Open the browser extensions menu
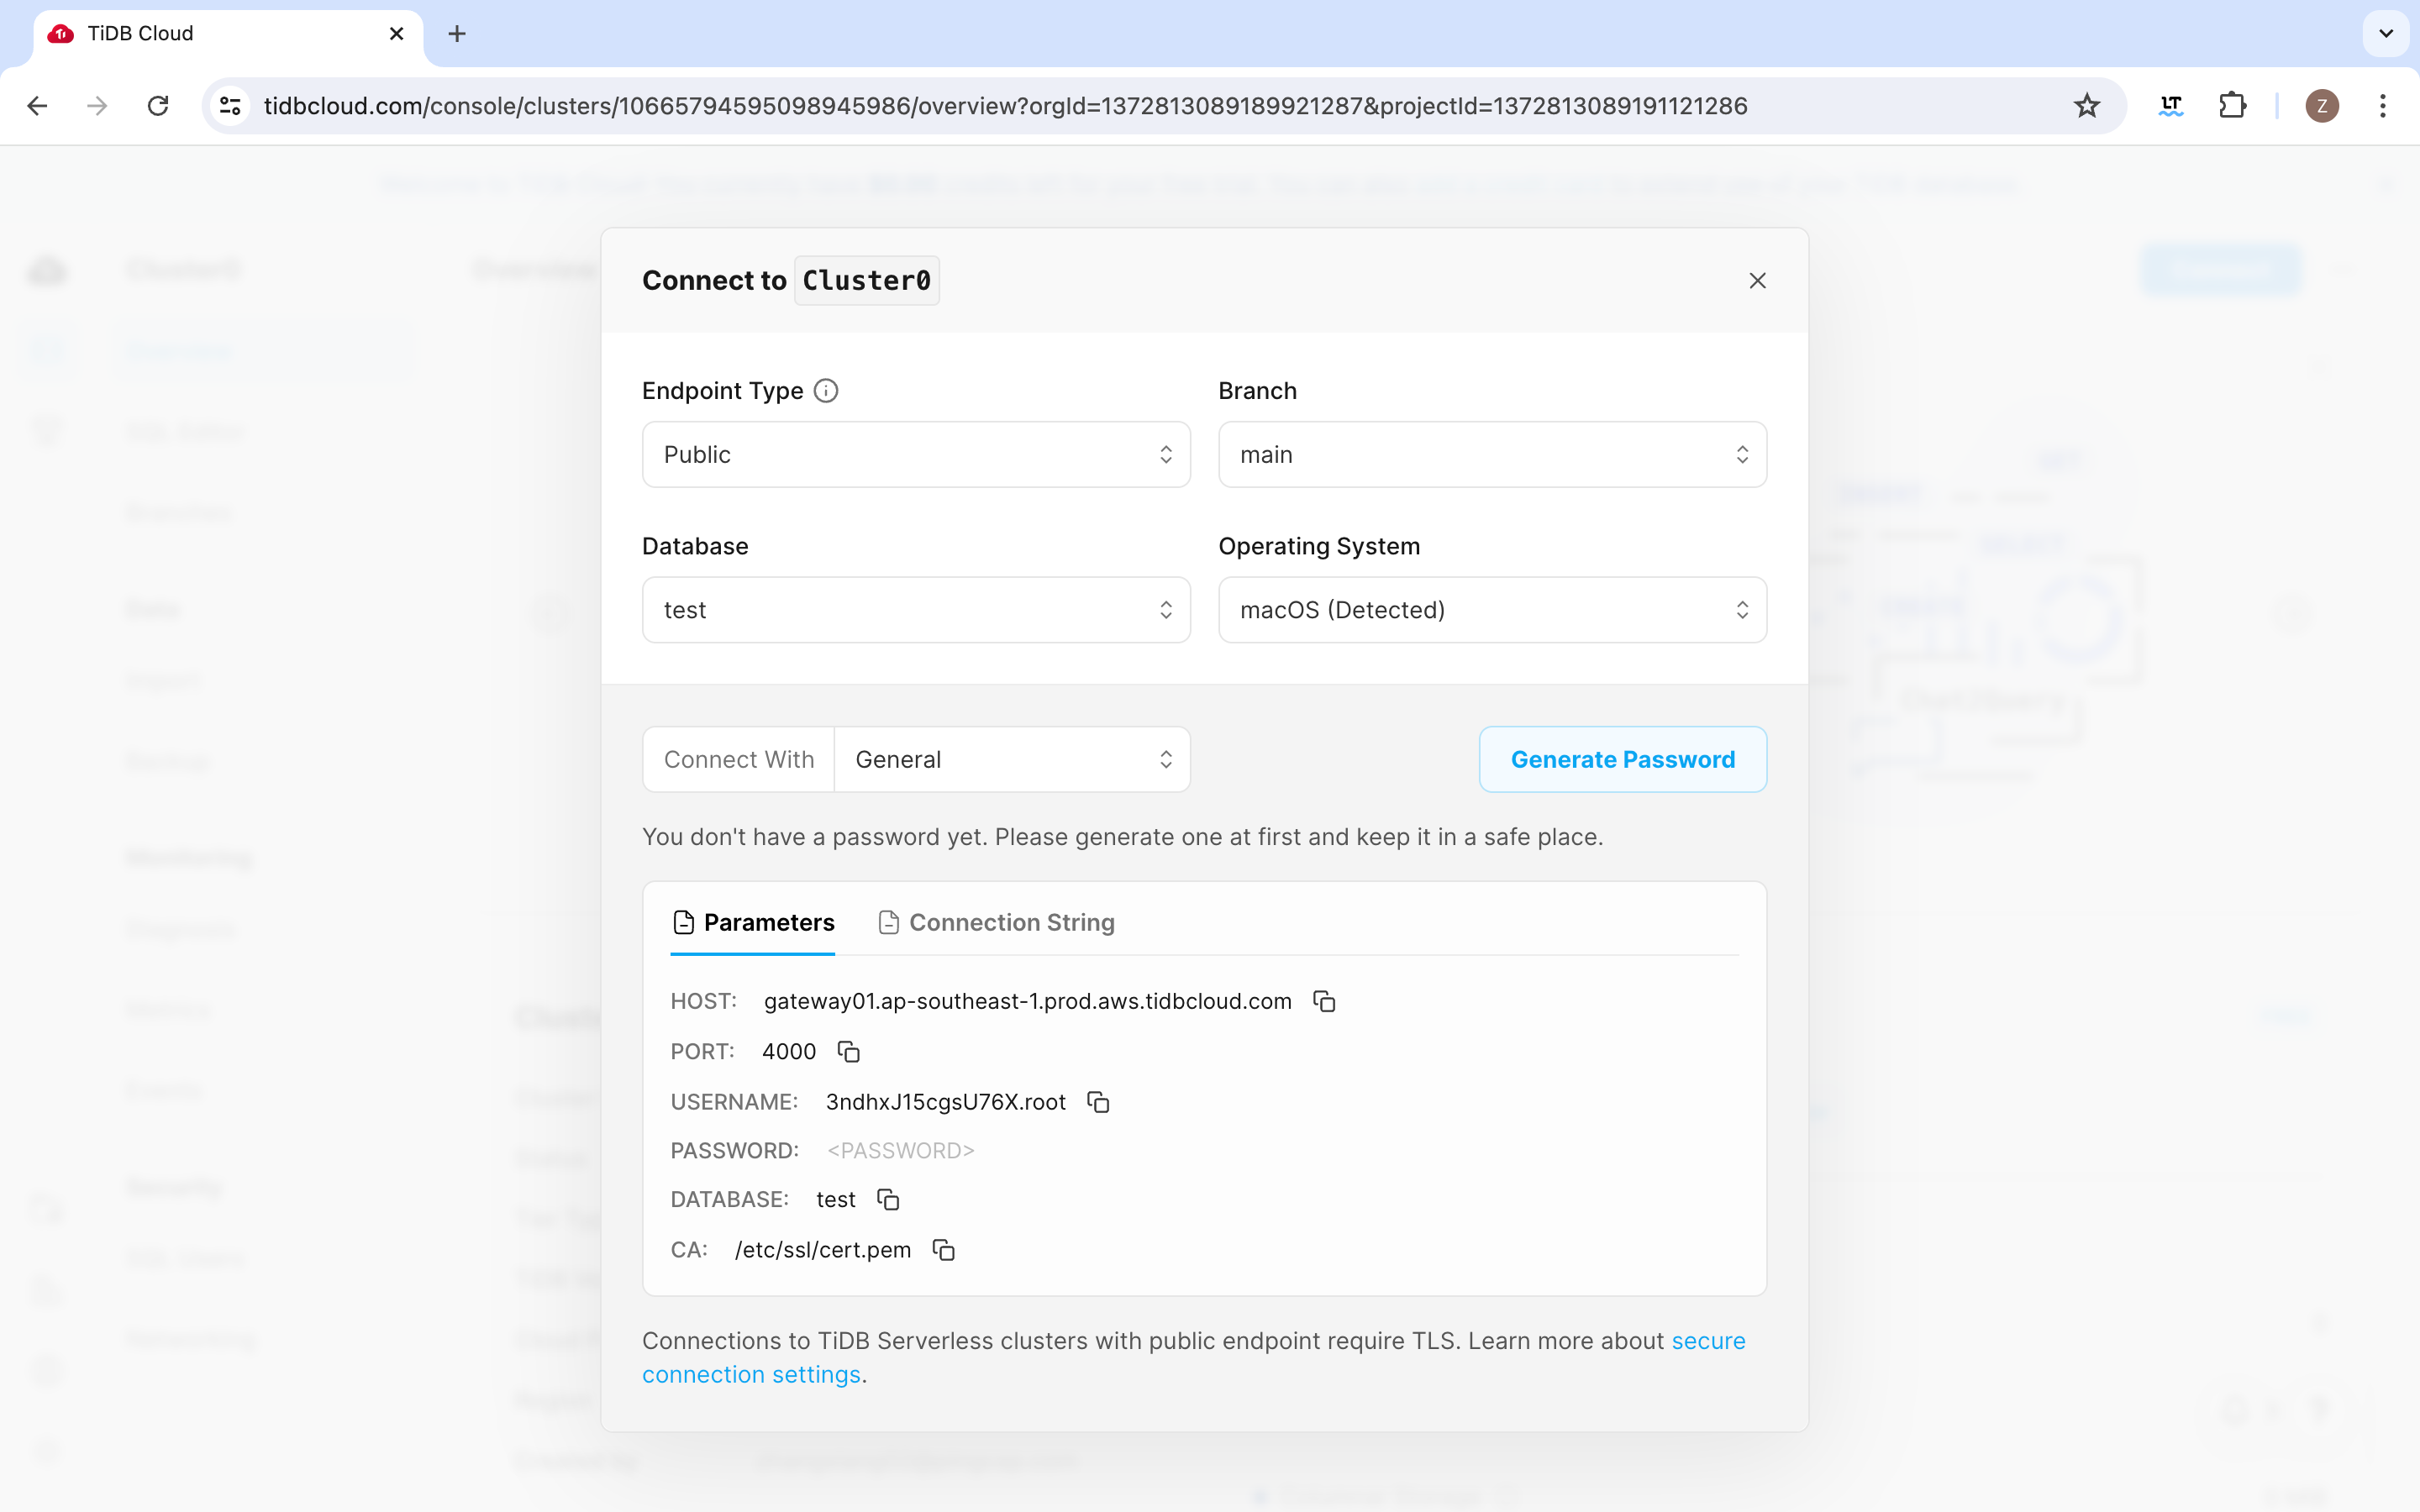 (2232, 106)
